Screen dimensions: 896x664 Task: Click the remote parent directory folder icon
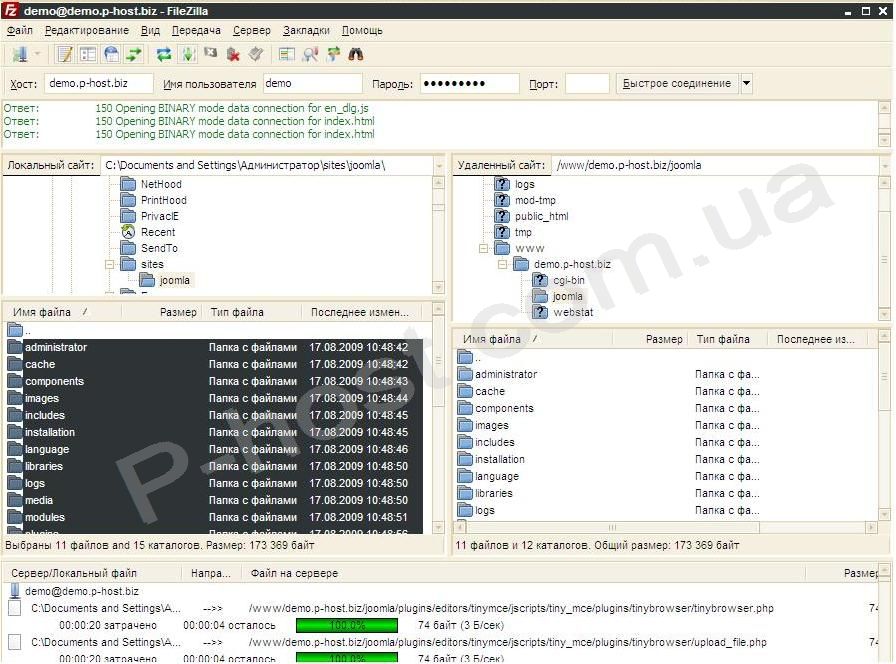(x=465, y=357)
